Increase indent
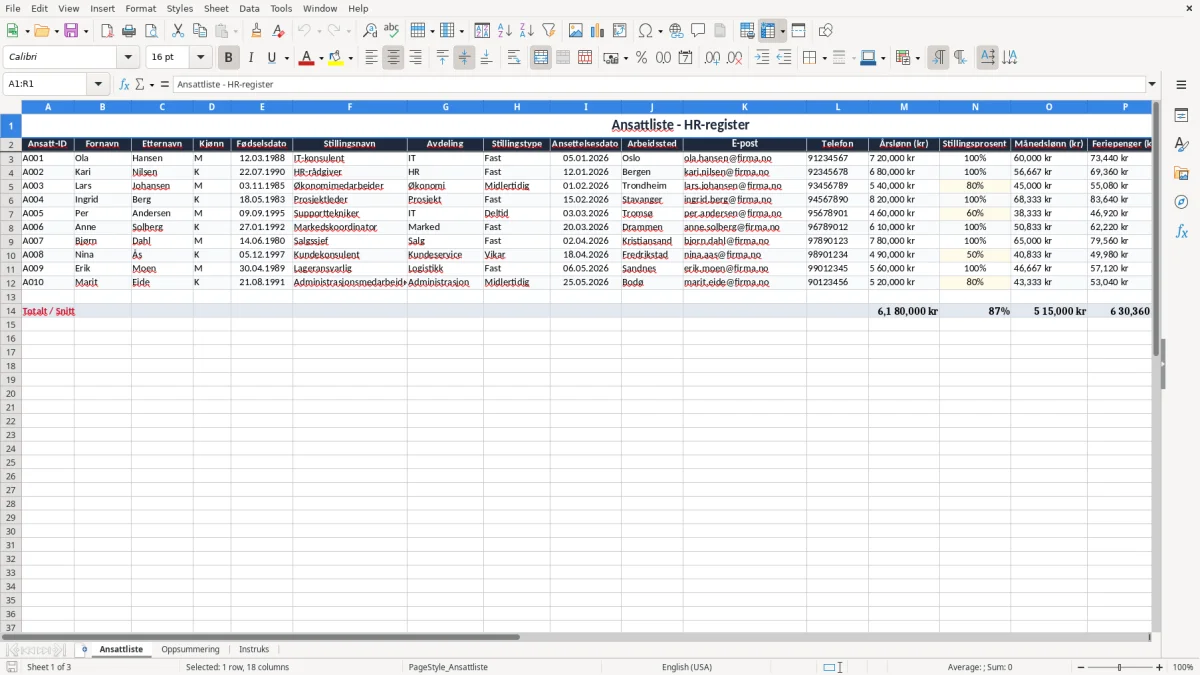Viewport: 1200px width, 675px height. click(762, 58)
